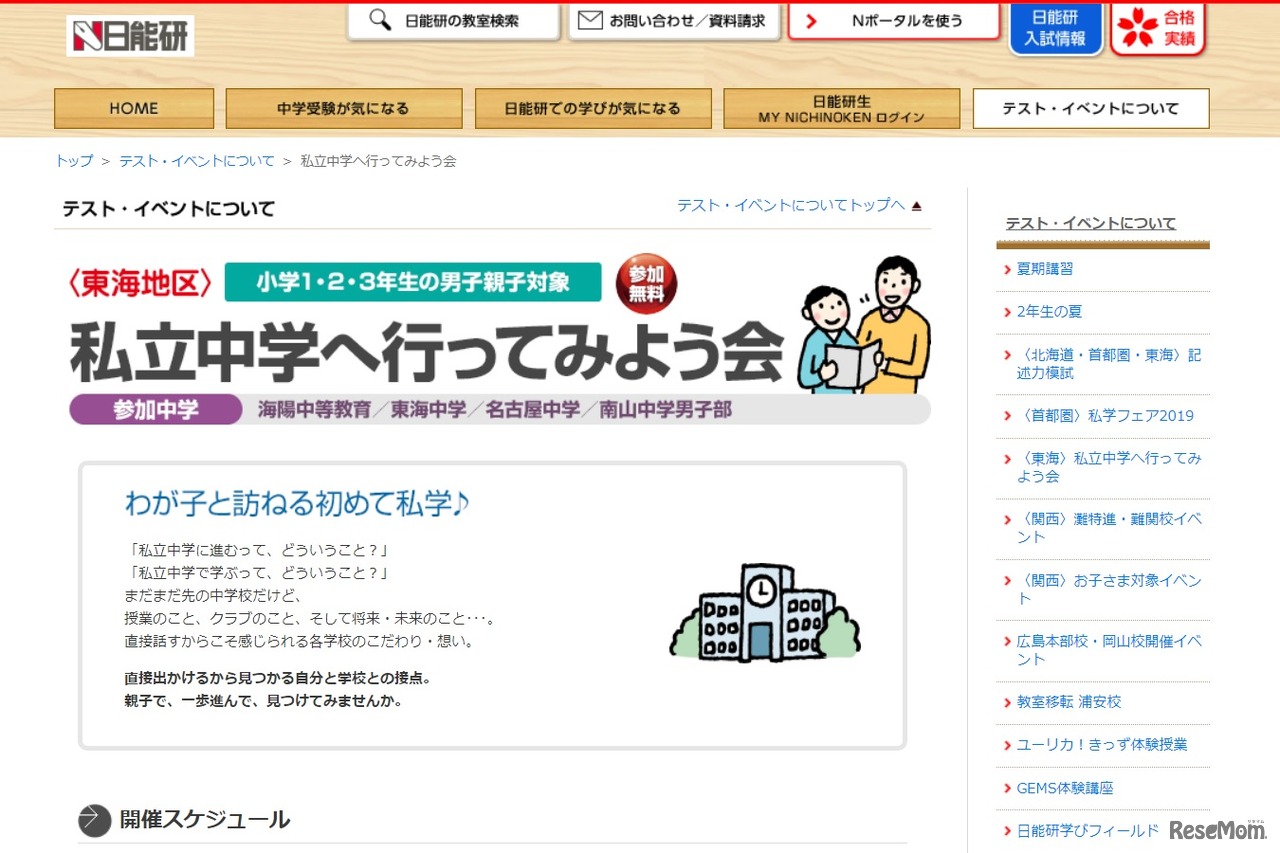Click the arrow icon beside 開催スケジュール

(x=95, y=820)
